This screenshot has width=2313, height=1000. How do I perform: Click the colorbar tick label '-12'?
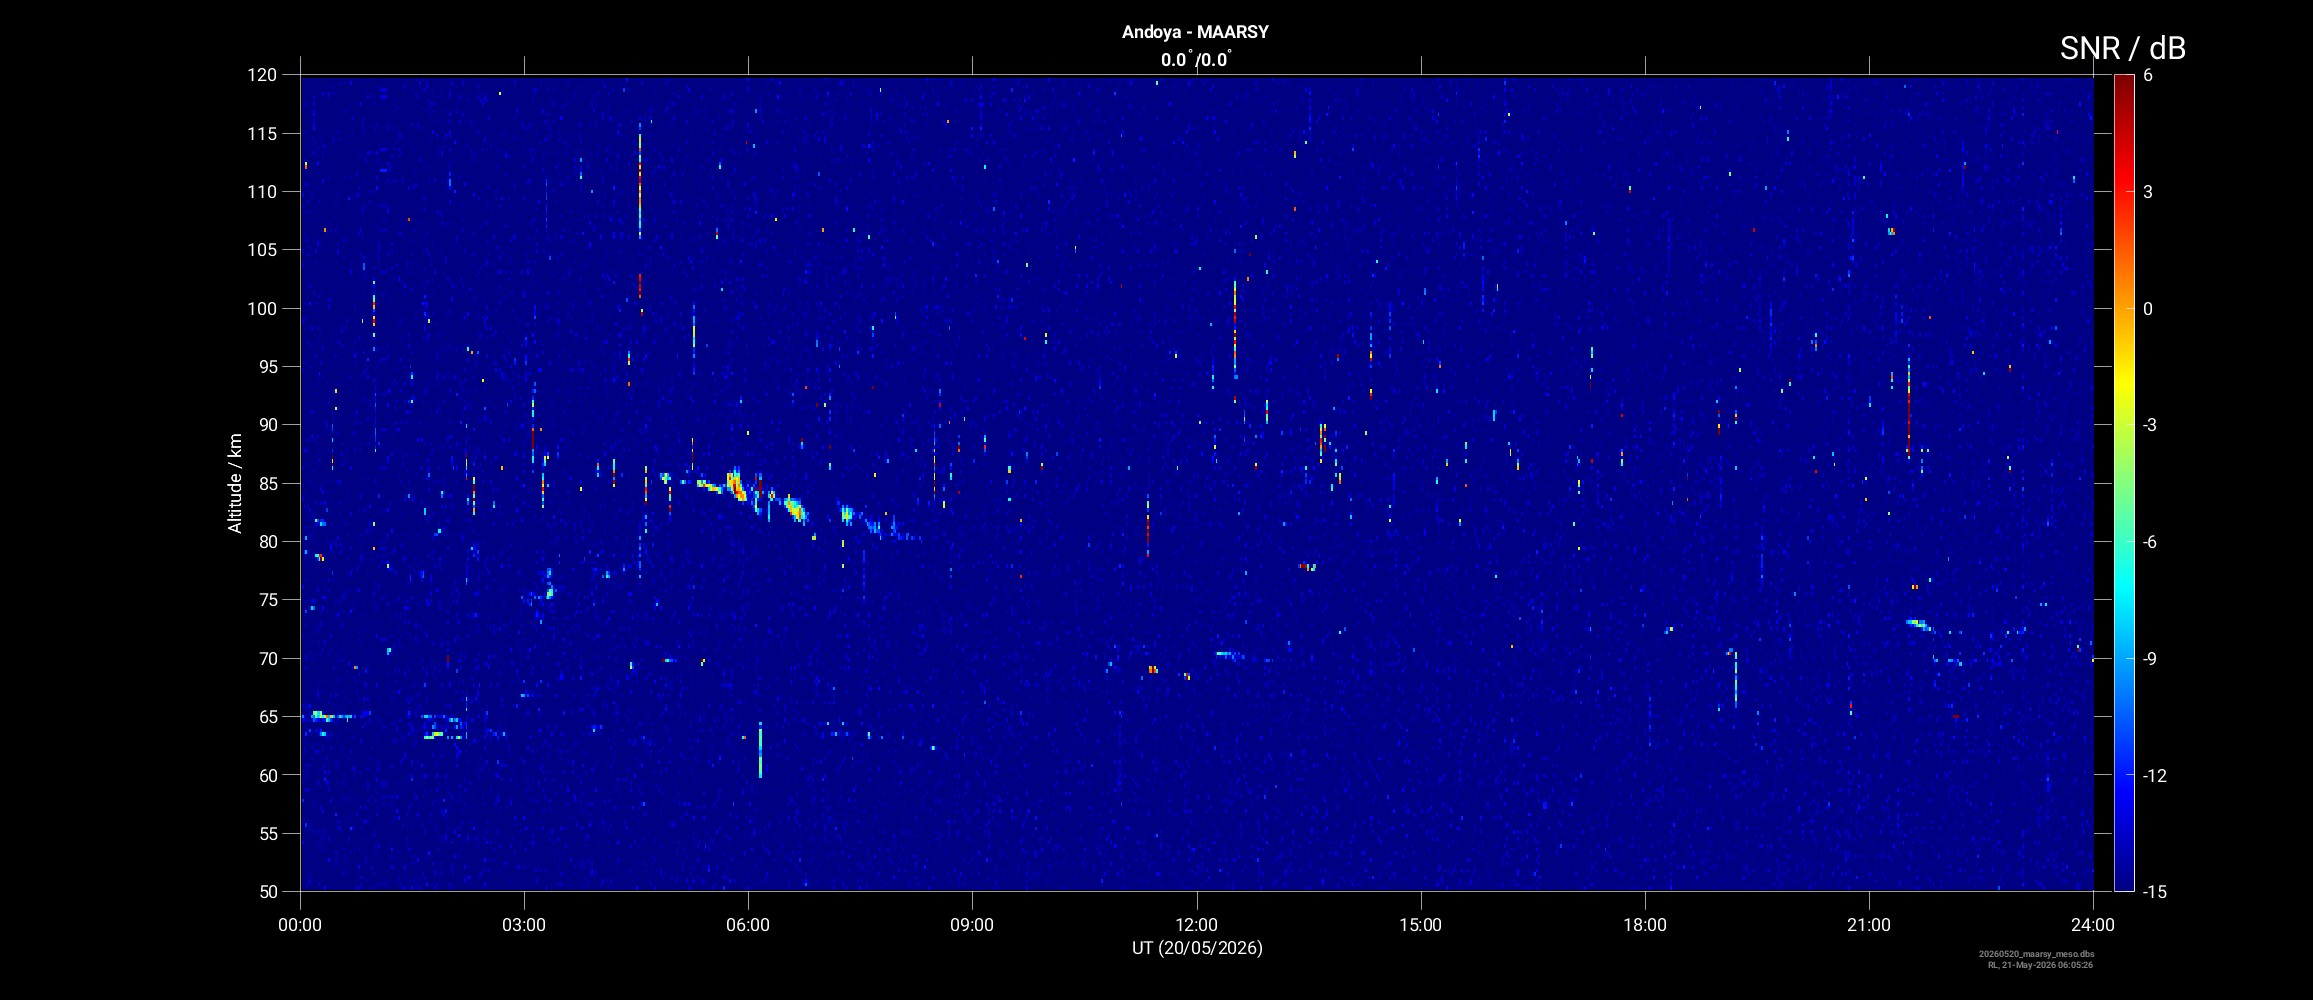pyautogui.click(x=2154, y=775)
